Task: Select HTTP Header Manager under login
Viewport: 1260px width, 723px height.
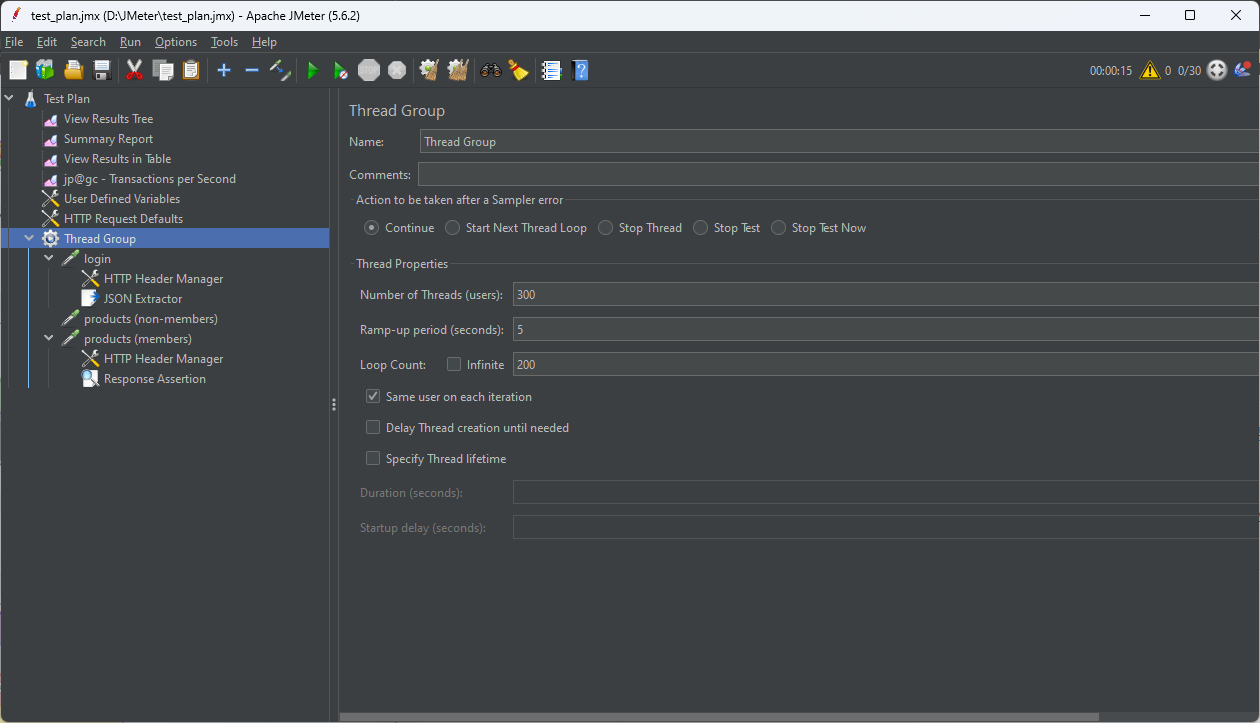Action: [x=163, y=279]
